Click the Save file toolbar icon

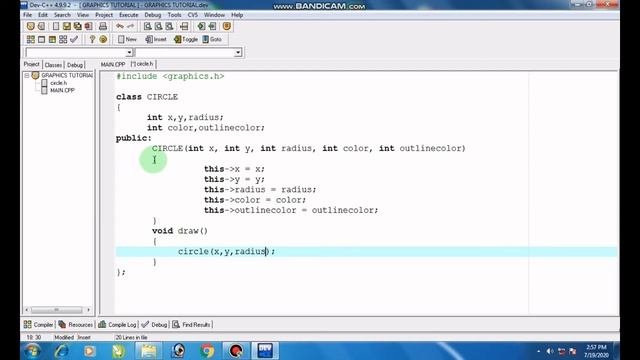pyautogui.click(x=67, y=27)
